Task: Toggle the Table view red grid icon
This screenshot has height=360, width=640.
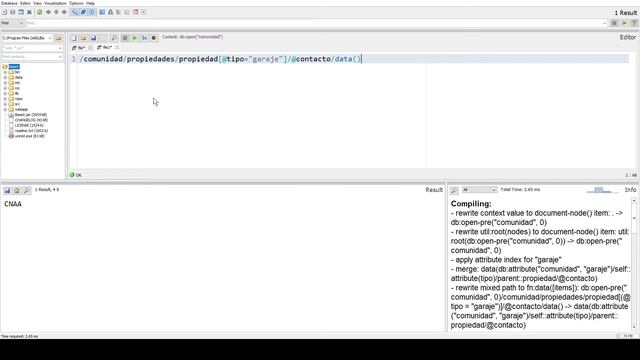Action: coord(136,12)
